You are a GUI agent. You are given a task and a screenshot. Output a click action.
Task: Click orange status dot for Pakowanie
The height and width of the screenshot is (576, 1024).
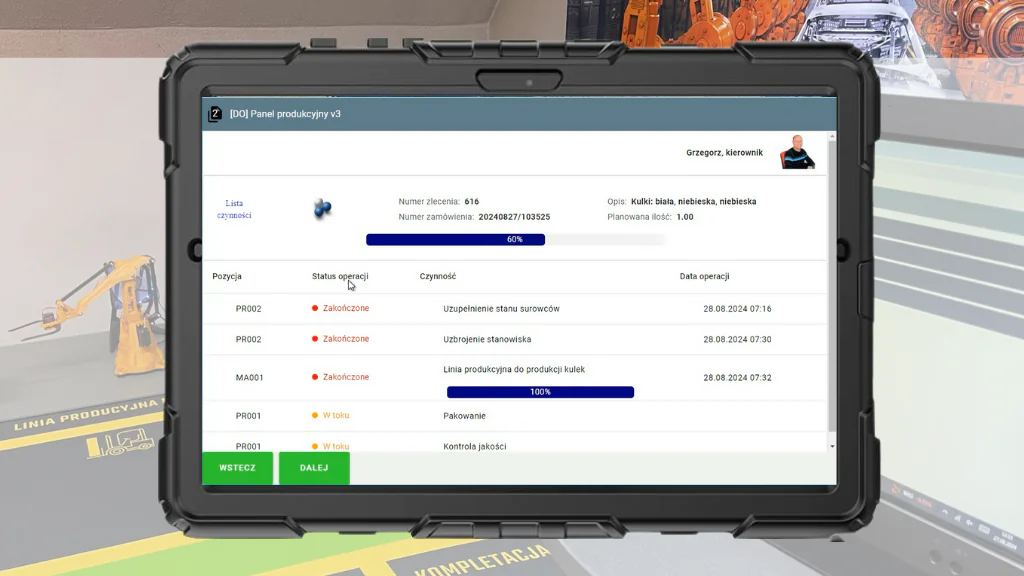[315, 415]
